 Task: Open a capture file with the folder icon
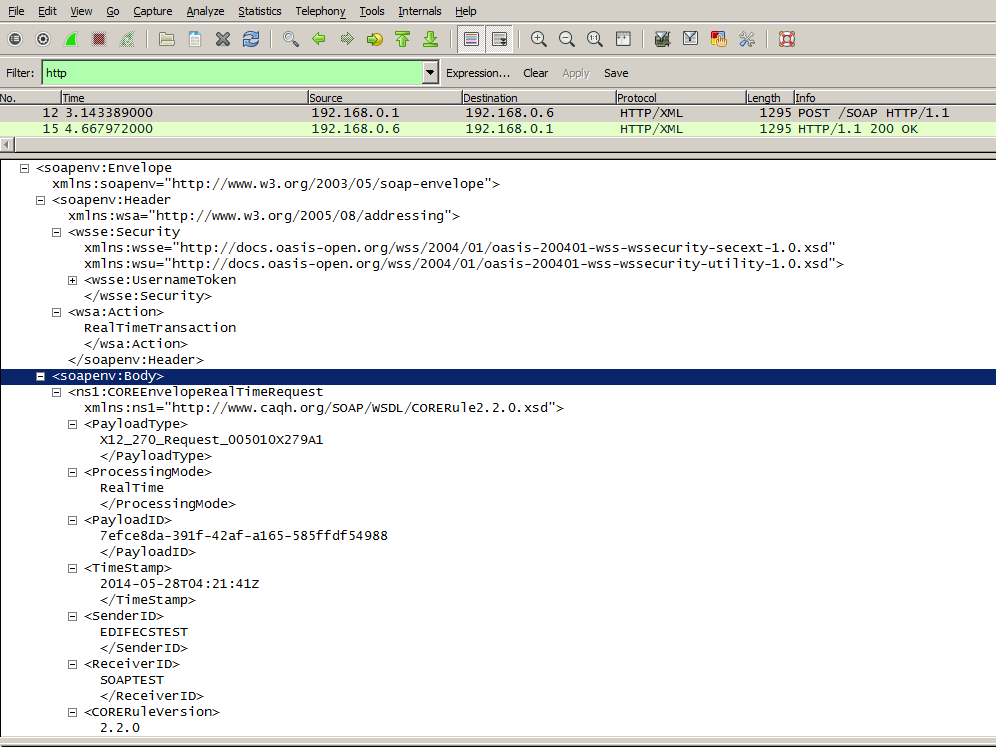pos(167,39)
